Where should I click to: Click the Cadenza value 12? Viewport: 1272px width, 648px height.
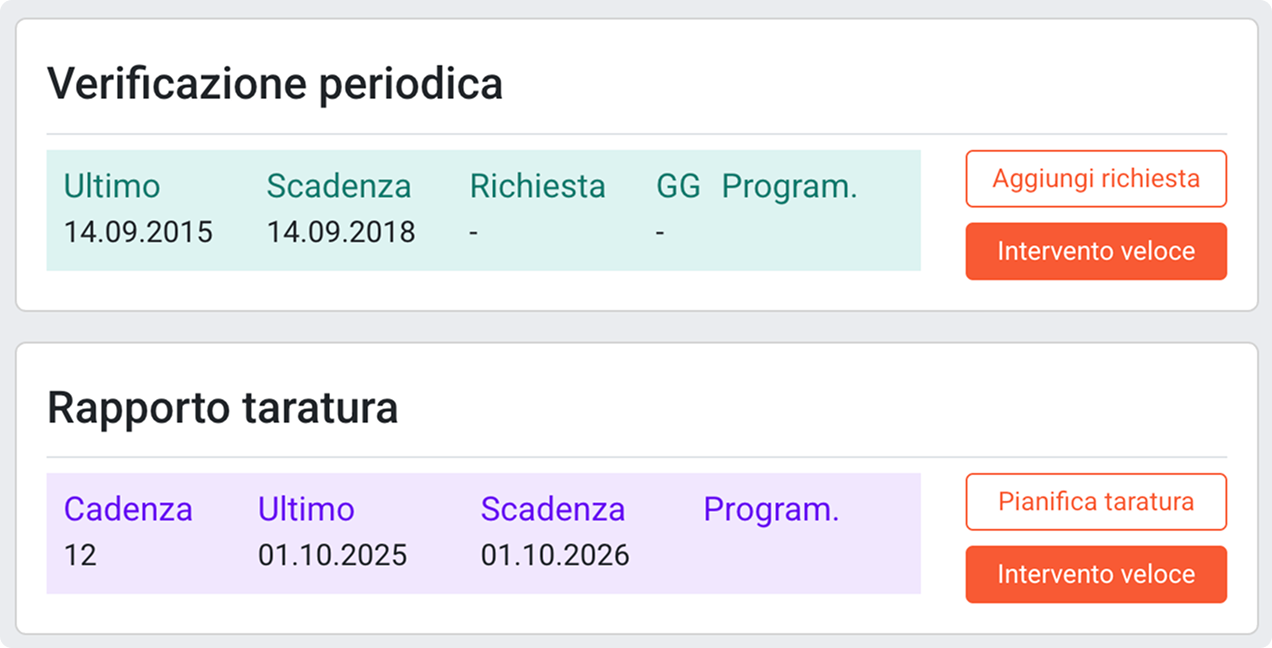click(80, 555)
